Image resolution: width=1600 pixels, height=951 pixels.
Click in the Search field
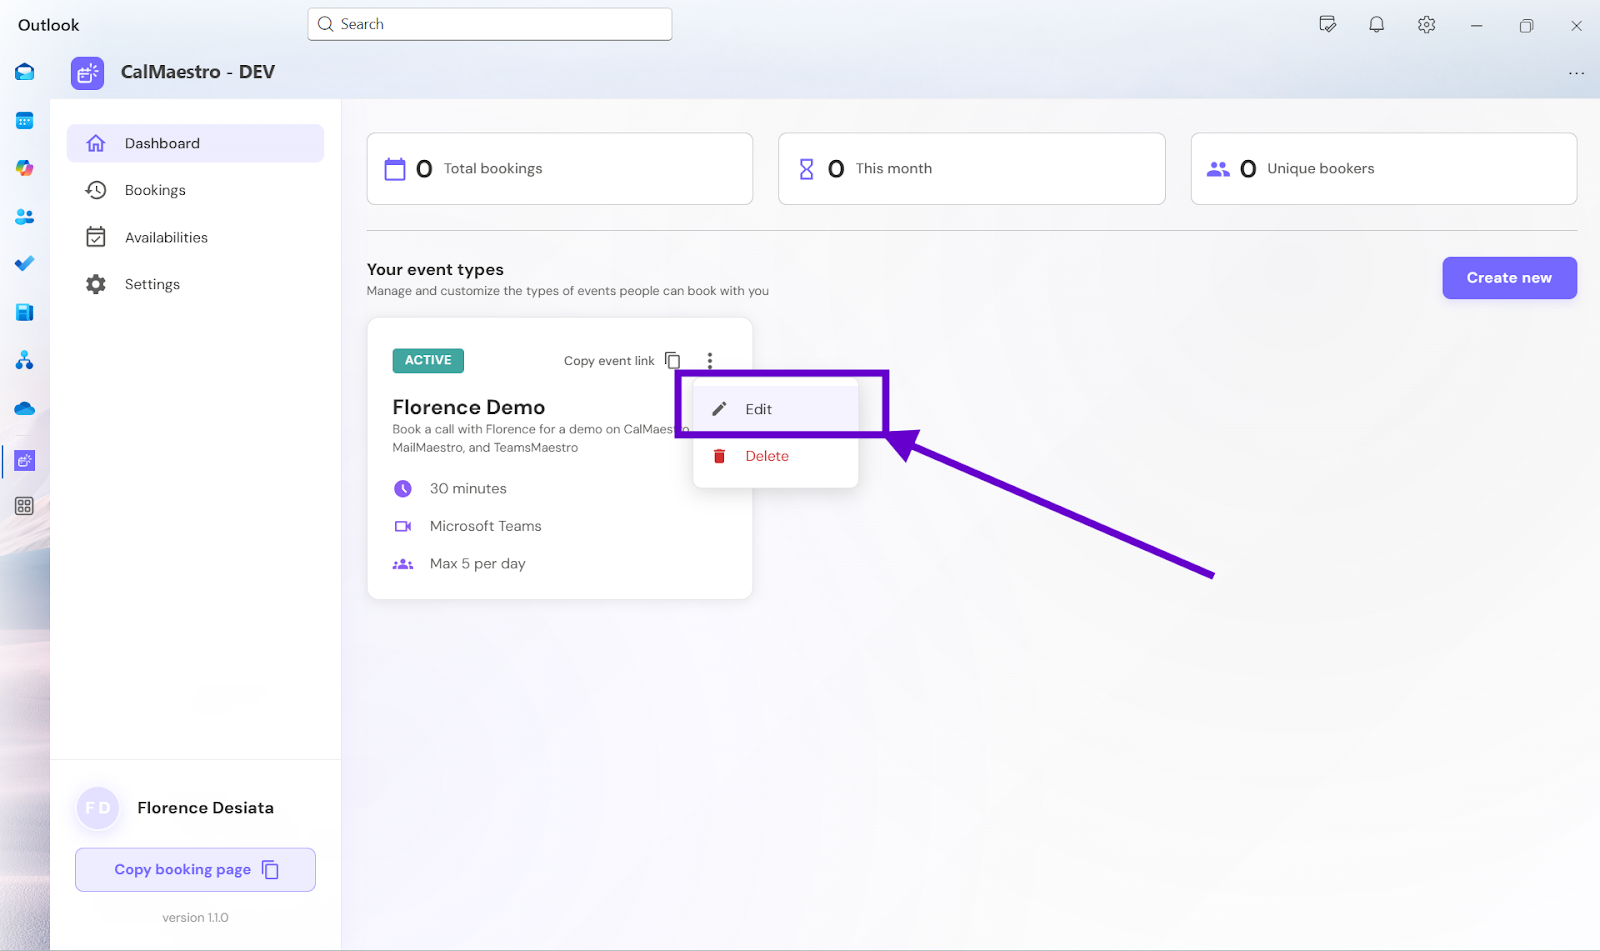pyautogui.click(x=490, y=24)
